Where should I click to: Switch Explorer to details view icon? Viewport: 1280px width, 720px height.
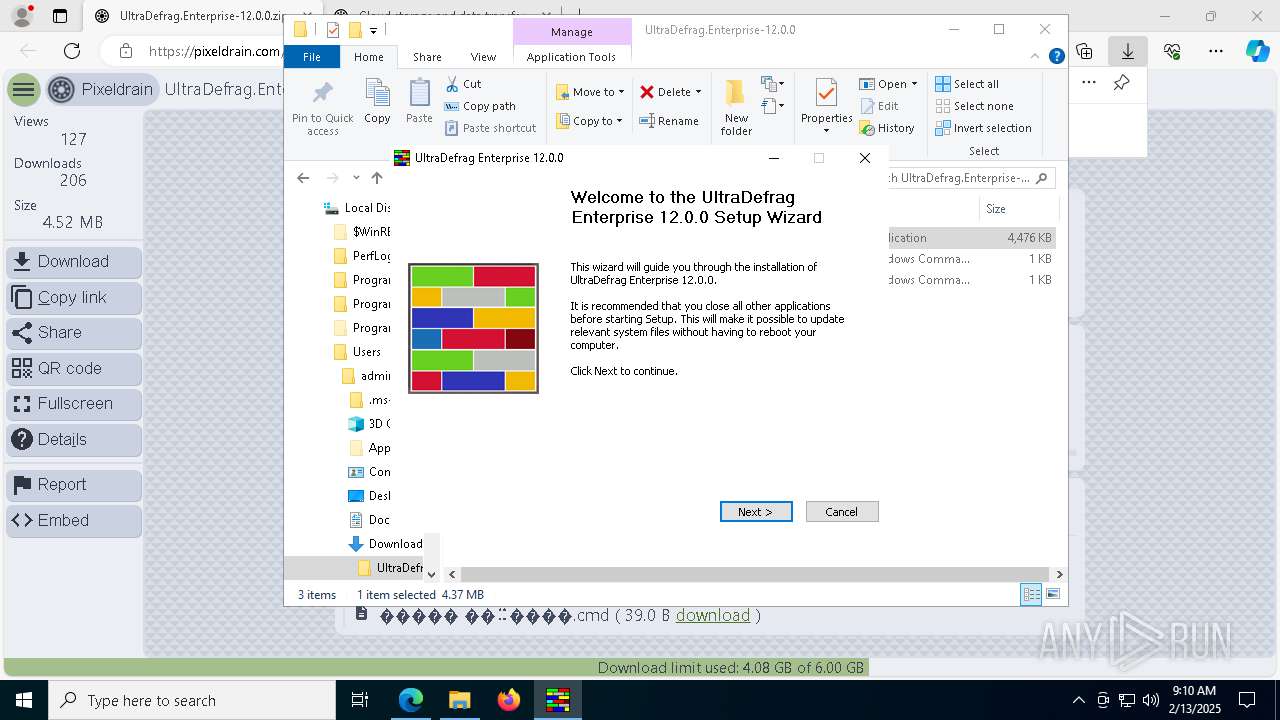pyautogui.click(x=1031, y=595)
